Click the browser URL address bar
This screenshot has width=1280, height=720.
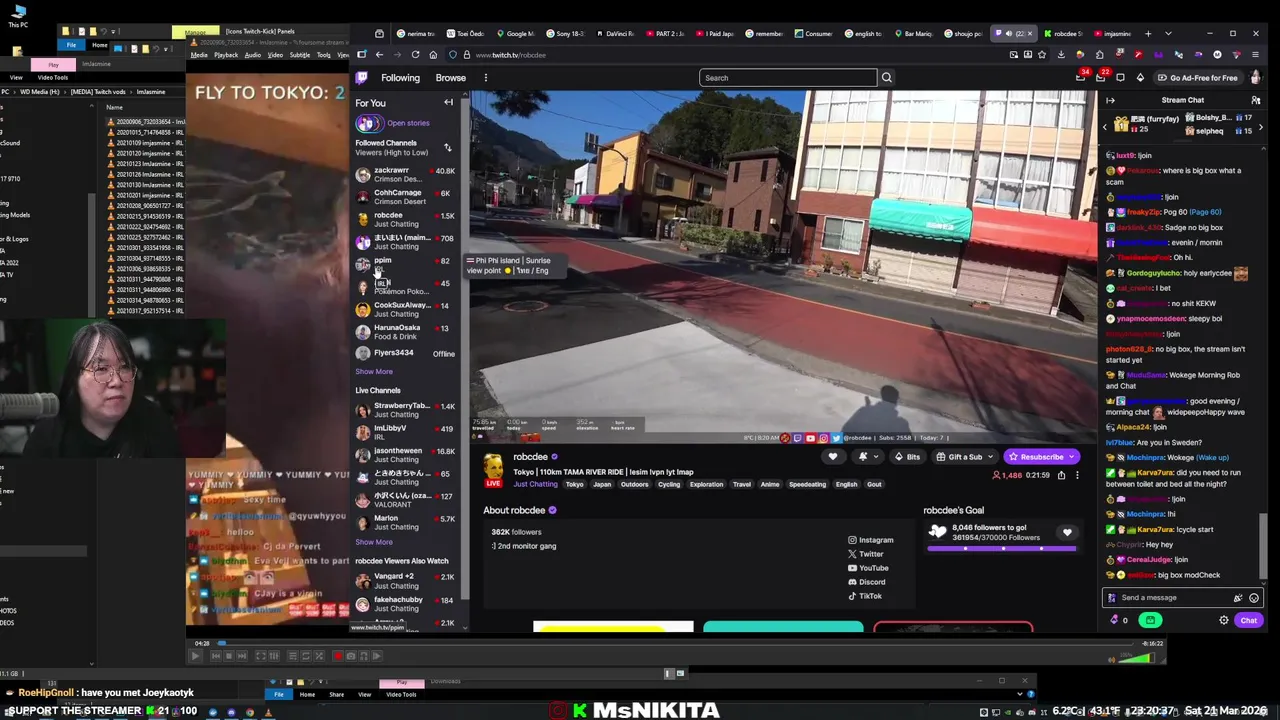click(x=740, y=55)
